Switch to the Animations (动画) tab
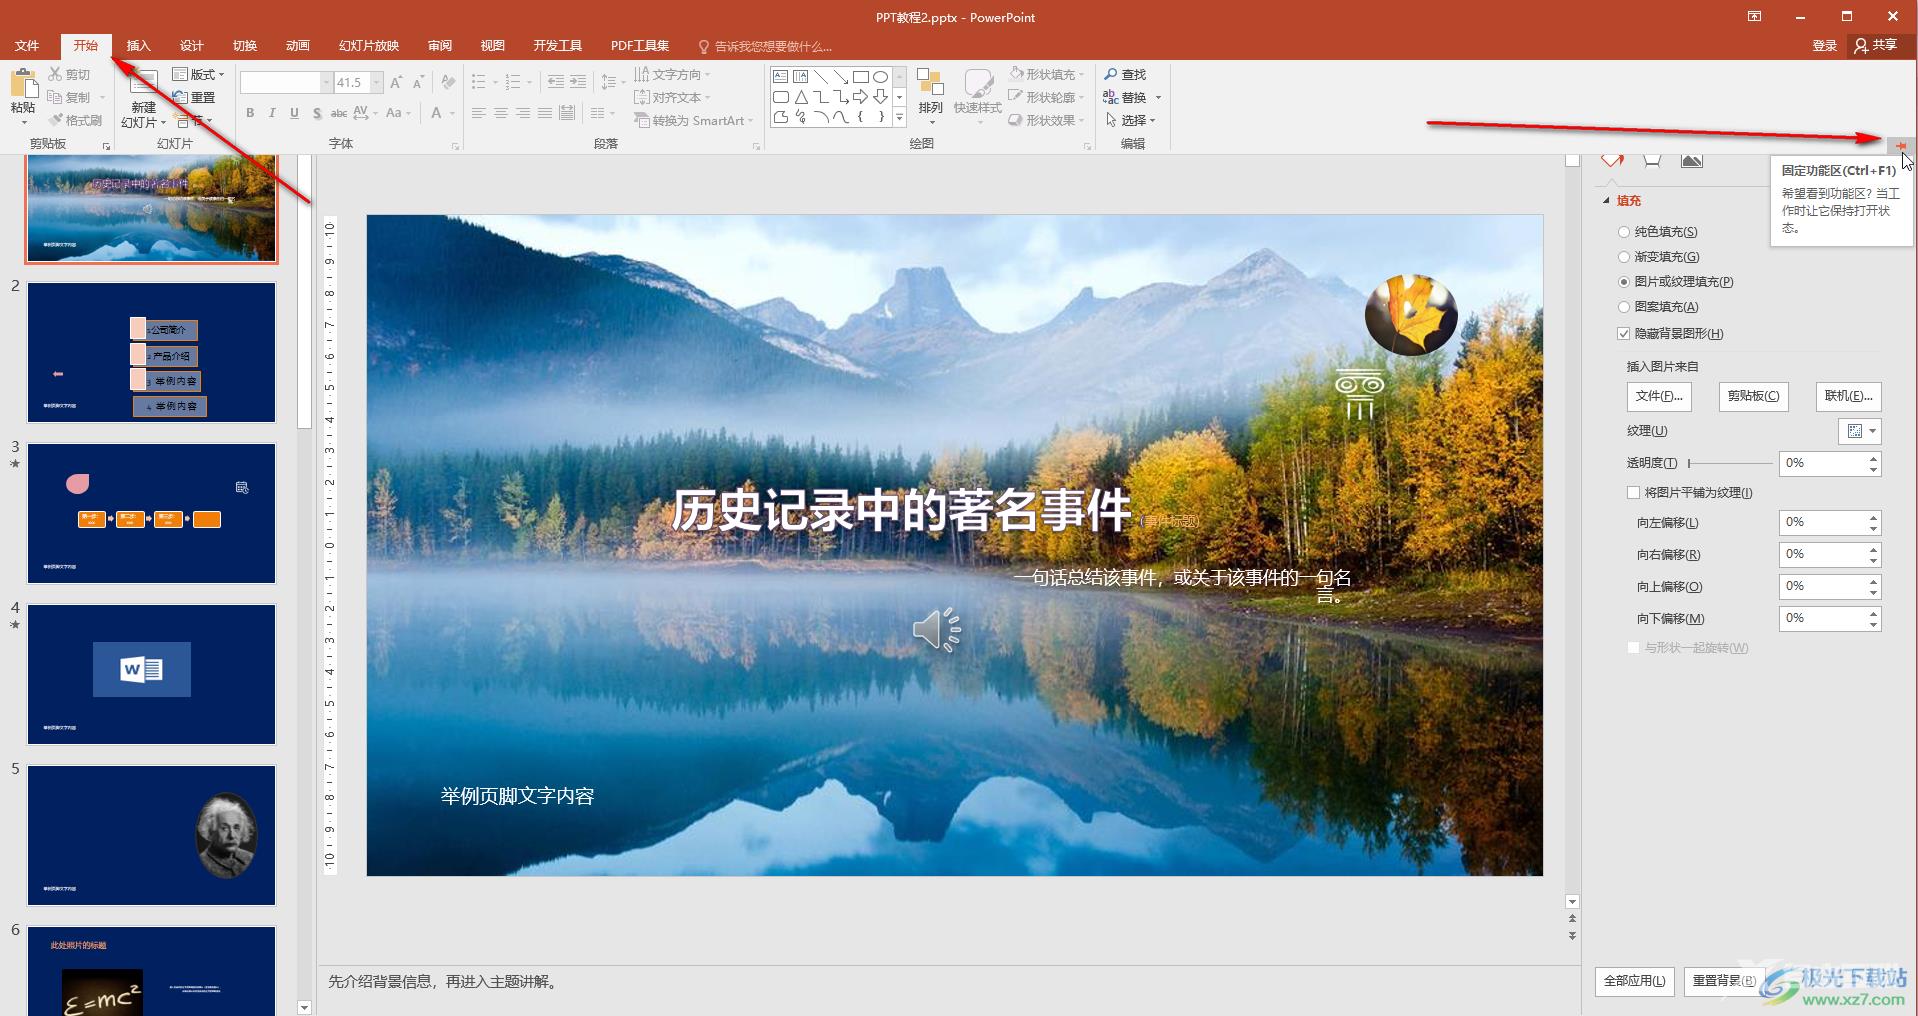This screenshot has width=1918, height=1016. pos(297,46)
